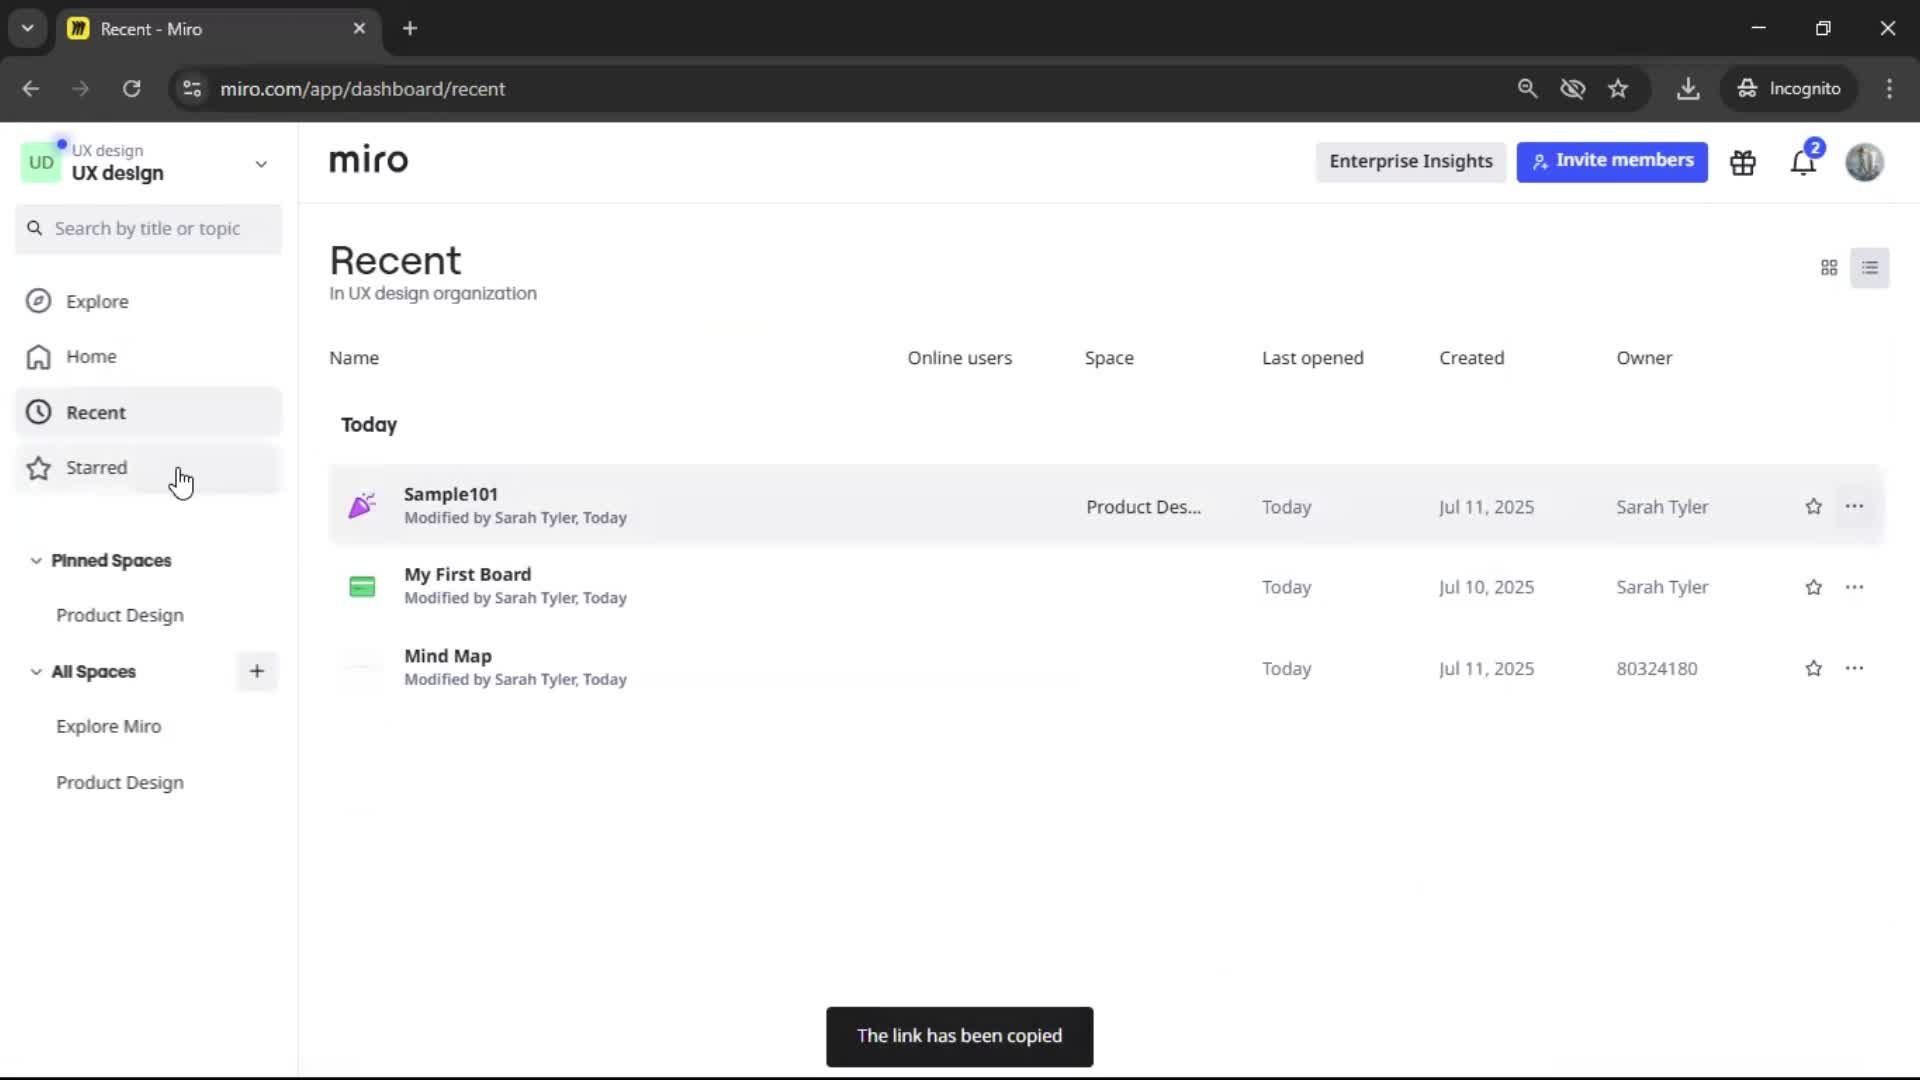This screenshot has height=1080, width=1920.
Task: Bookmark this page with star icon
Action: pyautogui.click(x=1618, y=89)
